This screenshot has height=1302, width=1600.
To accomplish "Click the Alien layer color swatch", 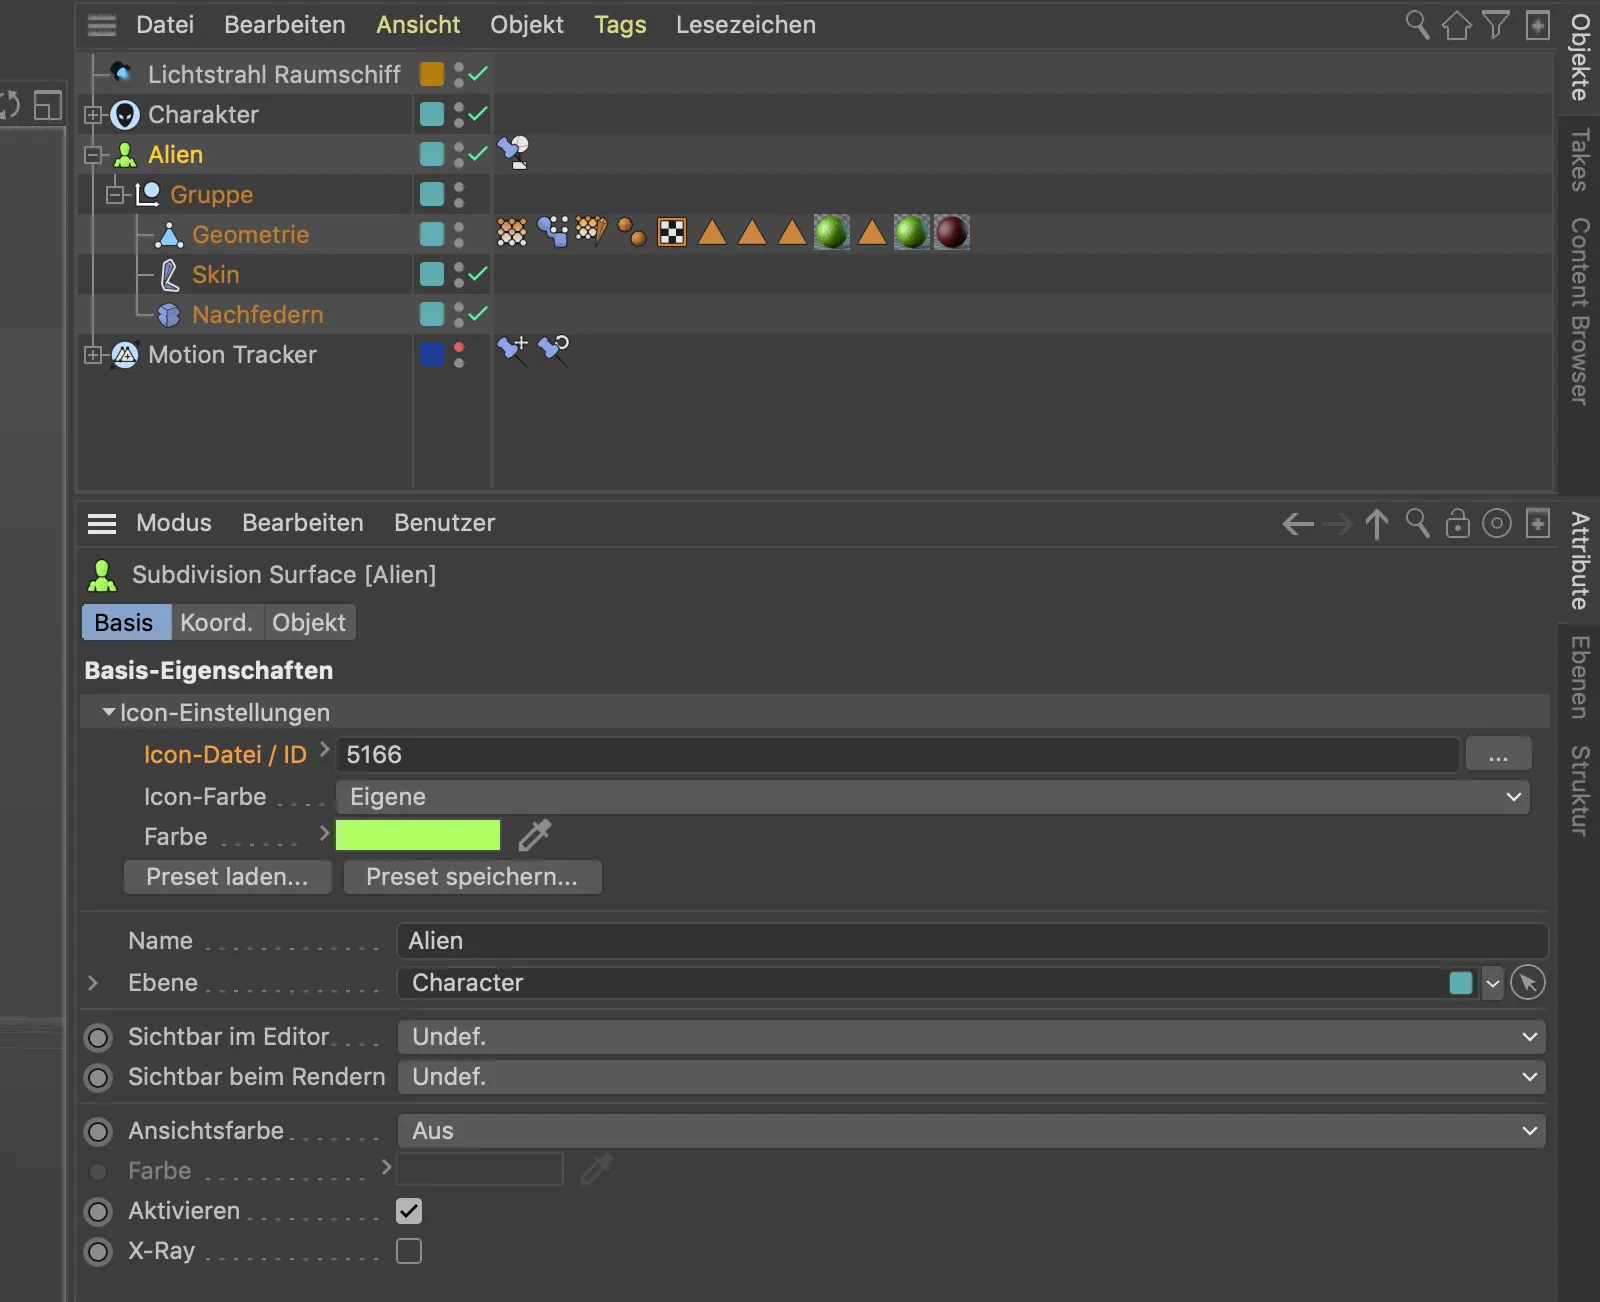I will [x=432, y=154].
